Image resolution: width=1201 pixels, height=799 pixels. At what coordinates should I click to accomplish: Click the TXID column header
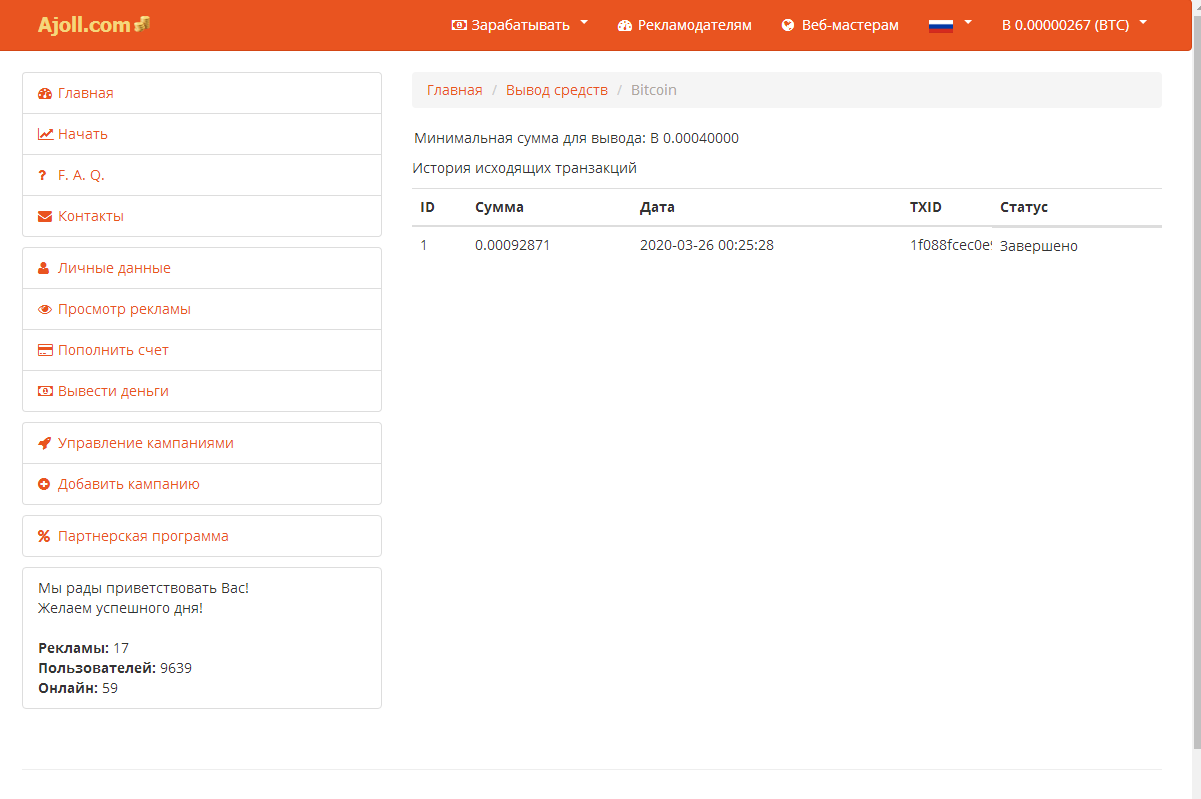(926, 207)
